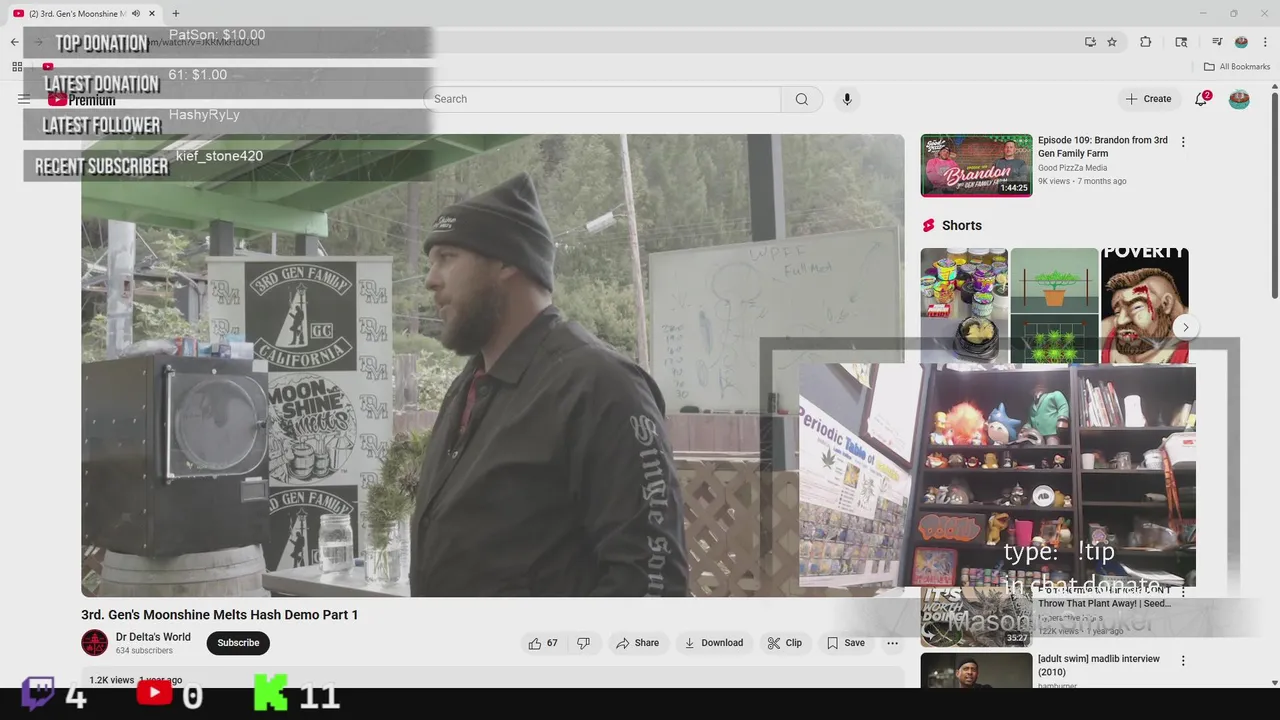The height and width of the screenshot is (720, 1280).
Task: Dislike the video with thumbs down
Action: 583,643
